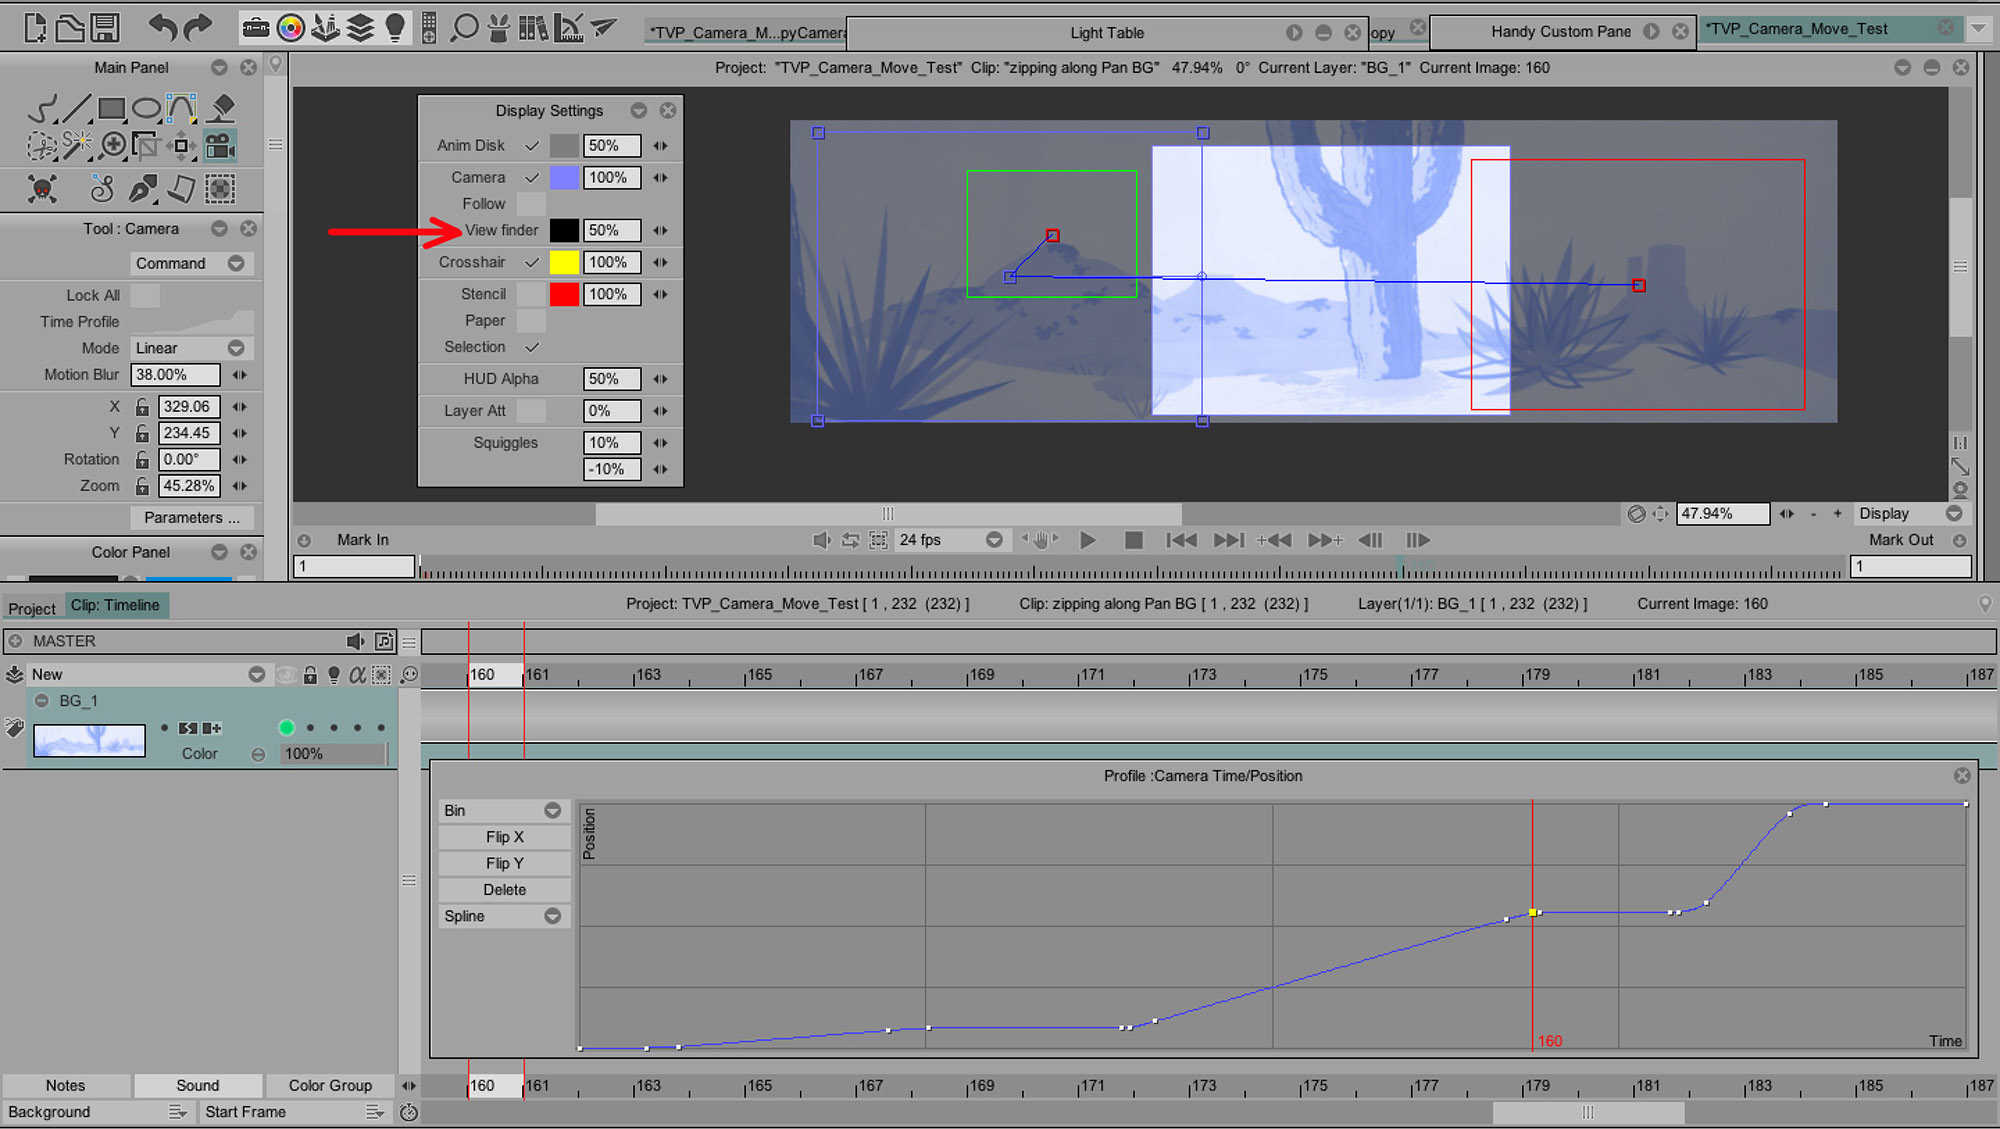Toggle the Selection checkbox
The width and height of the screenshot is (2000, 1129).
tap(532, 348)
